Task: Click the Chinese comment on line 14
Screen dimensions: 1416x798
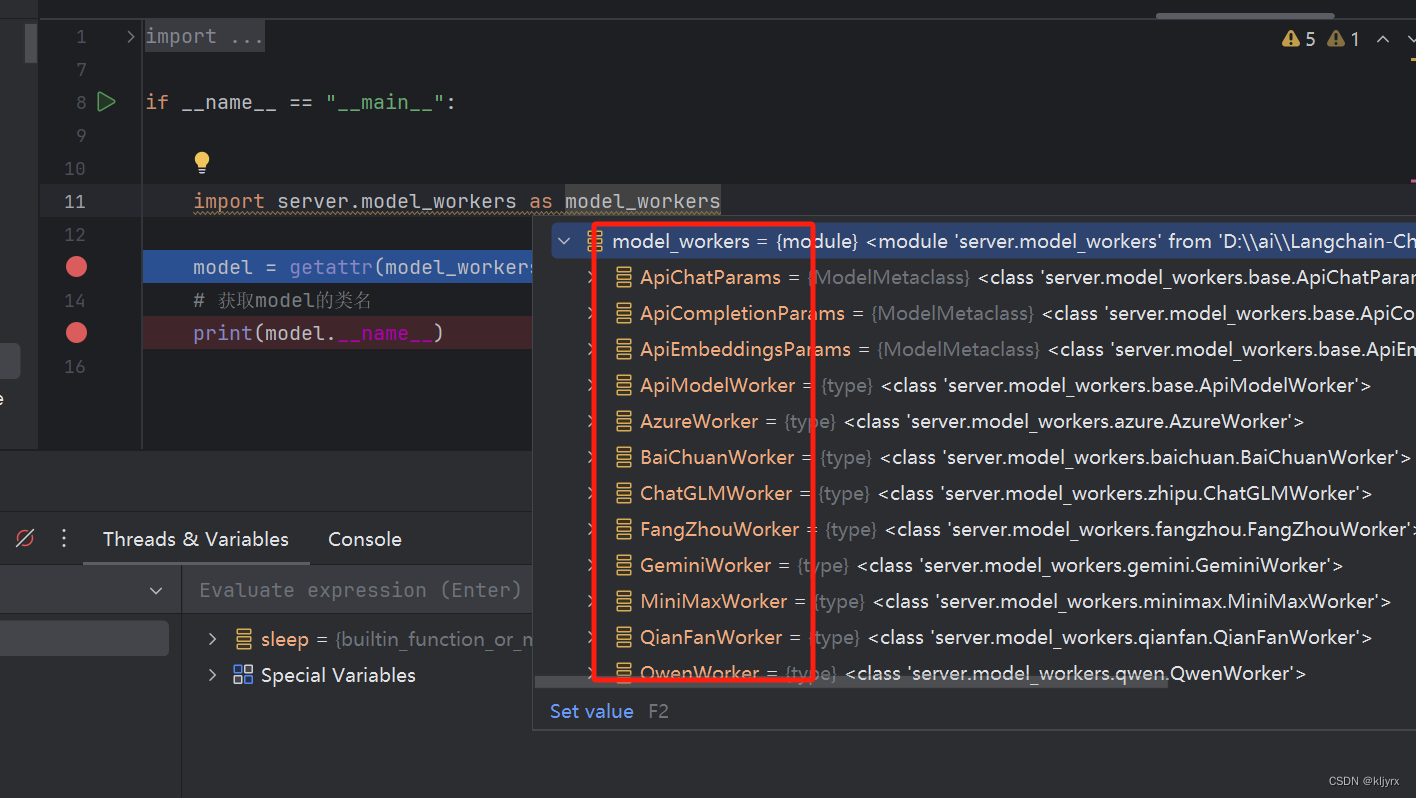Action: pyautogui.click(x=282, y=300)
